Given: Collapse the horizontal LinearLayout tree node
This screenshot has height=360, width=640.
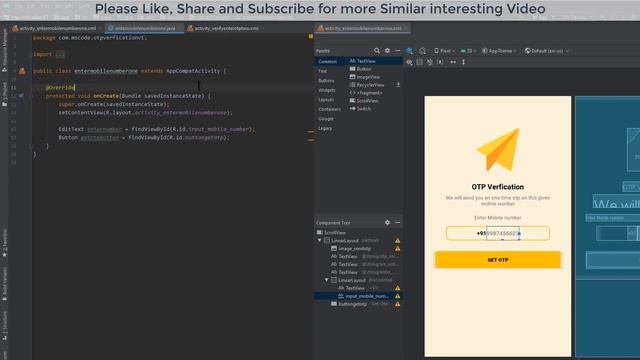Looking at the screenshot, I should pos(327,280).
